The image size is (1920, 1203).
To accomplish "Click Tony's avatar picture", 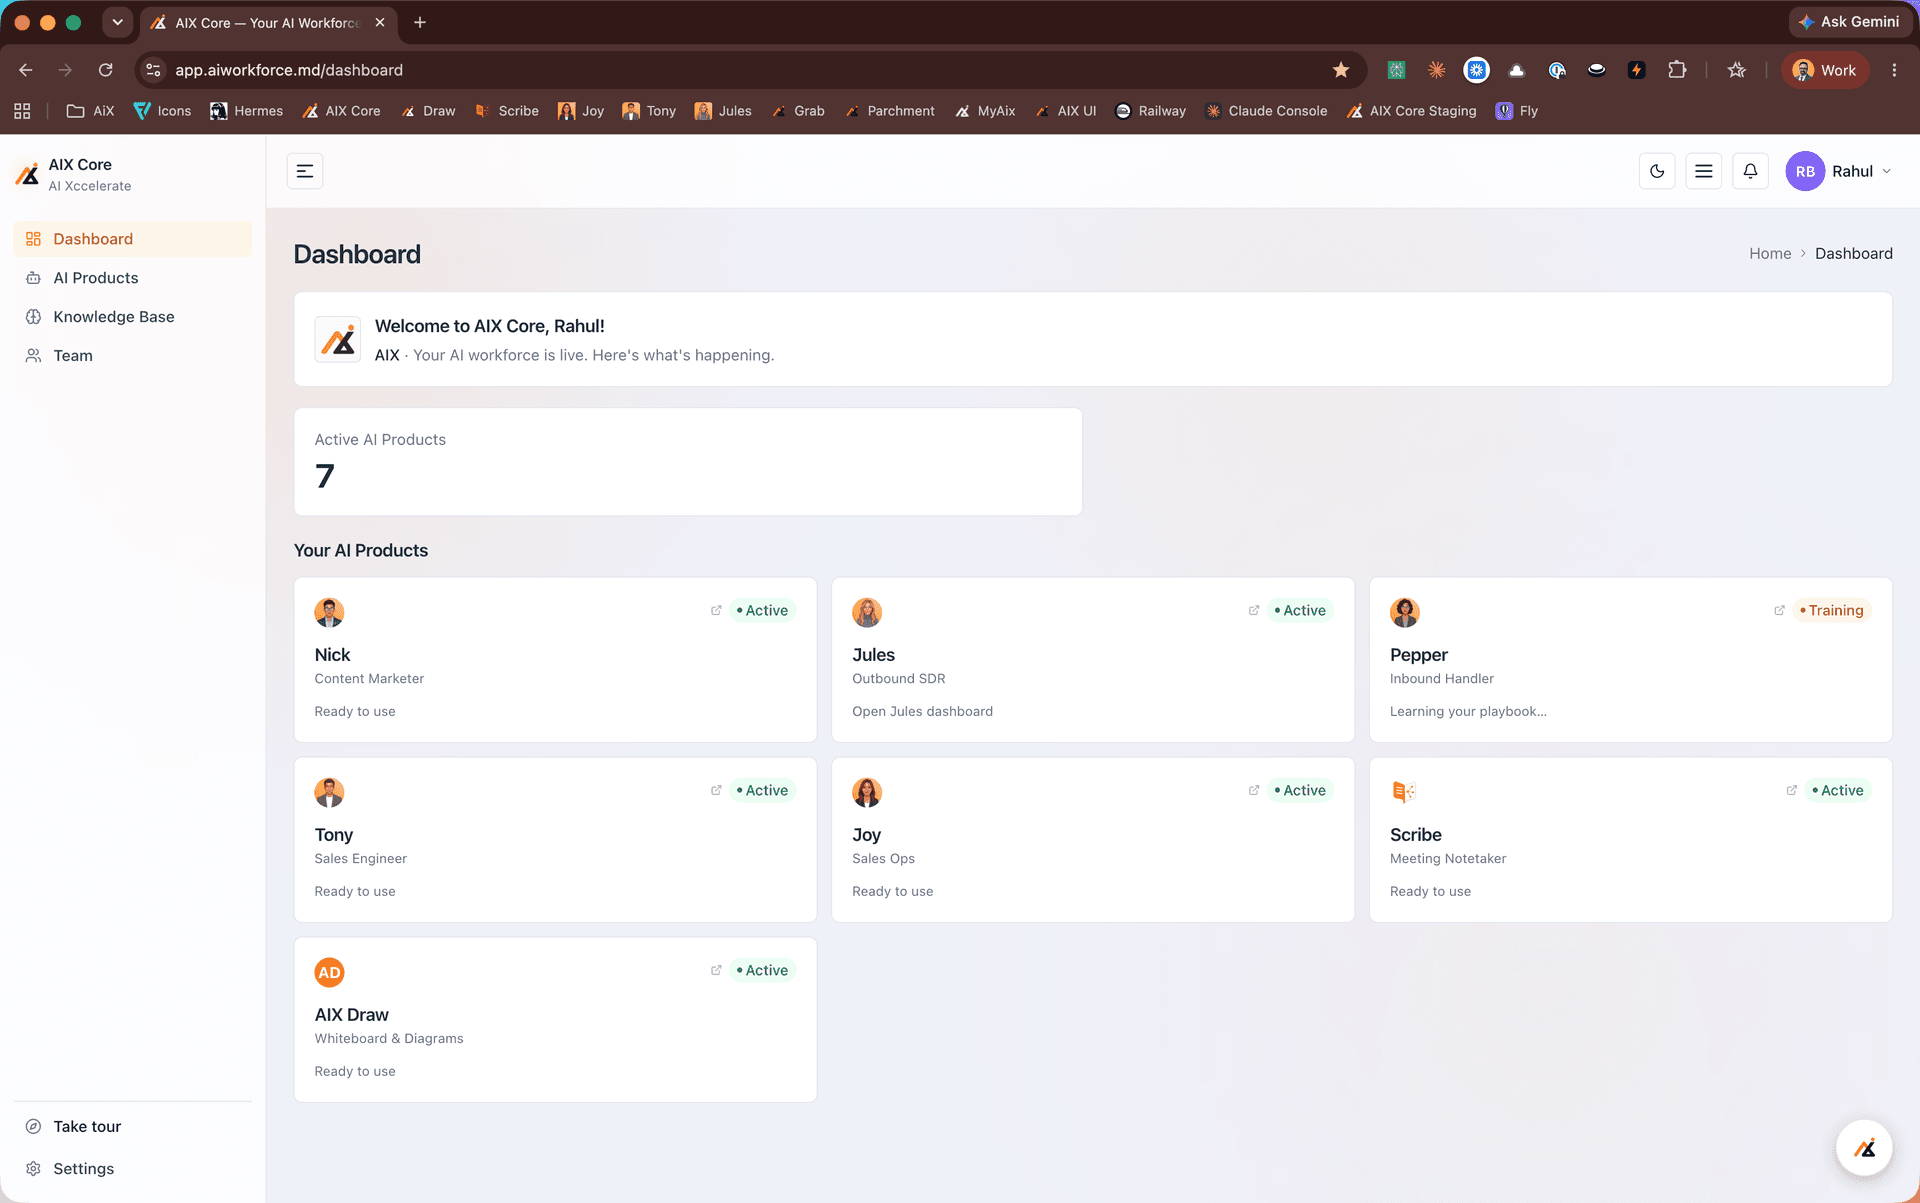I will click(x=329, y=792).
